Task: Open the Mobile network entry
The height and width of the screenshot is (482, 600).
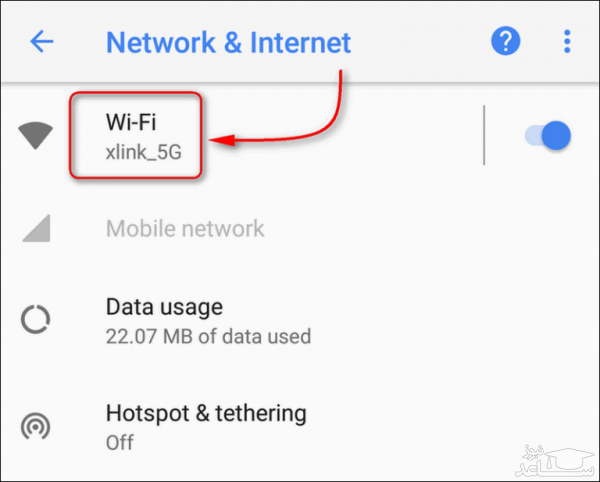Action: (300, 228)
